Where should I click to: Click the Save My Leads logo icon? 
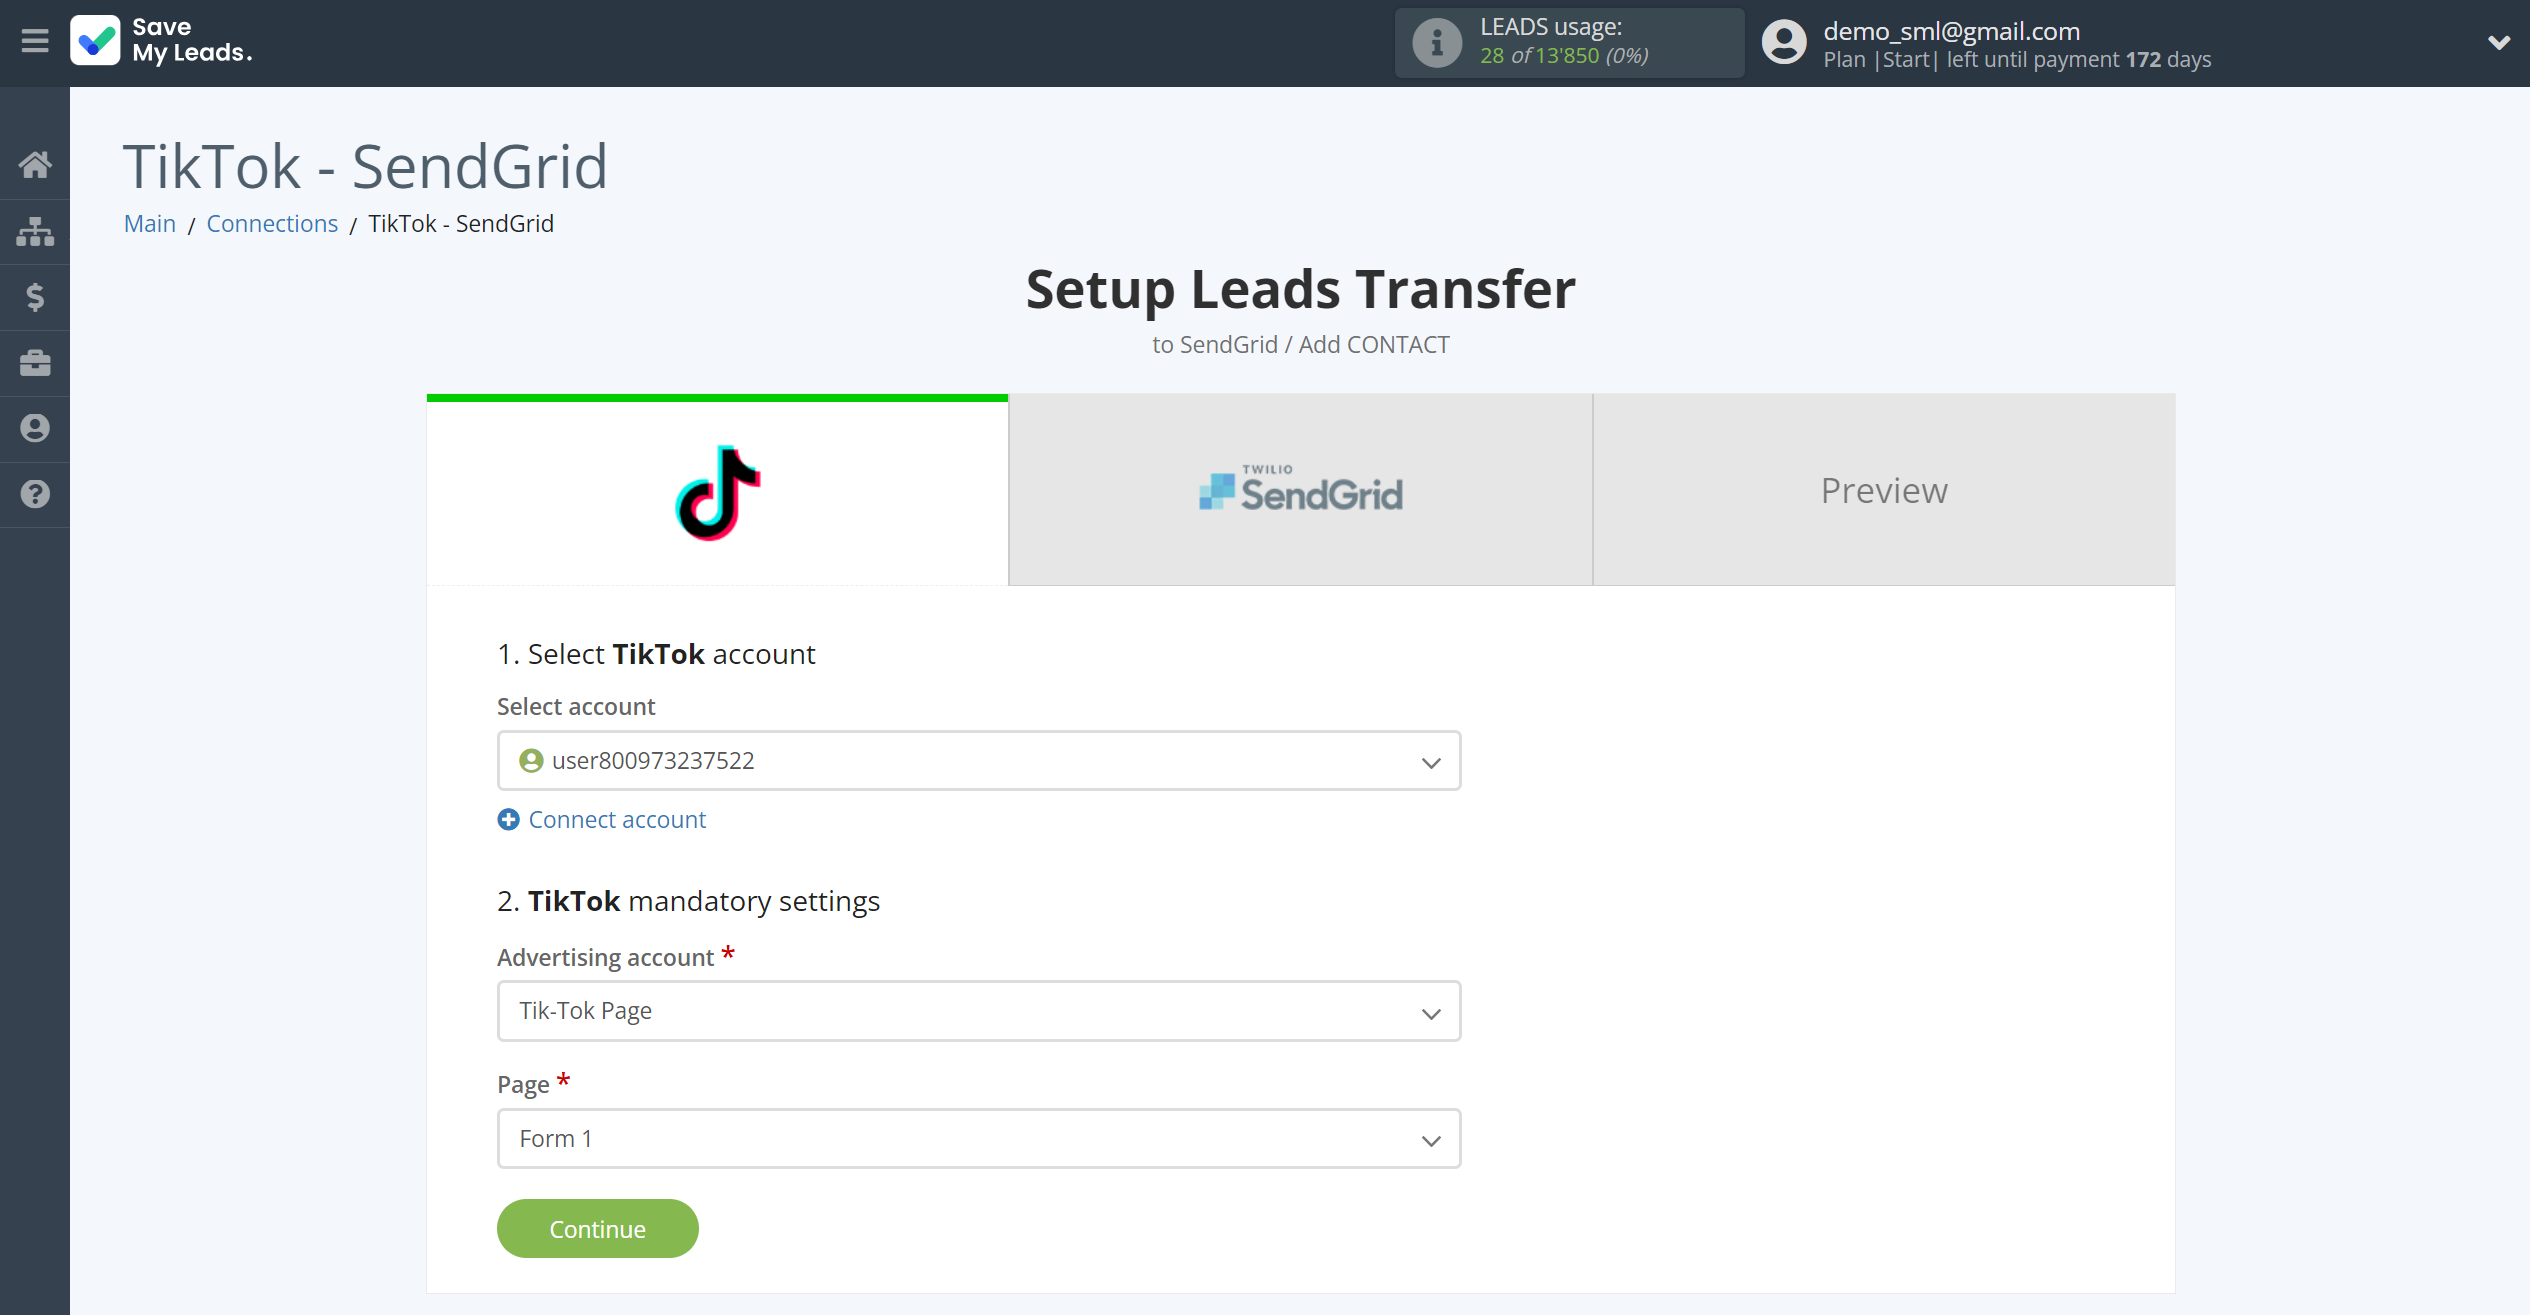point(94,42)
